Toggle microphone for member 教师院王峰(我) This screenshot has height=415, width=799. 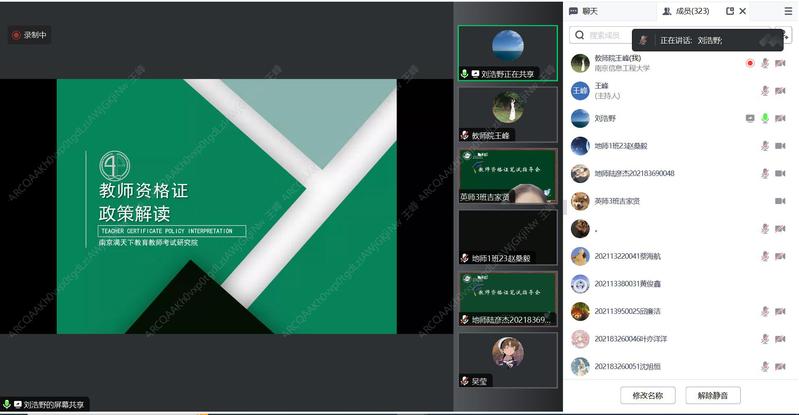pos(765,63)
